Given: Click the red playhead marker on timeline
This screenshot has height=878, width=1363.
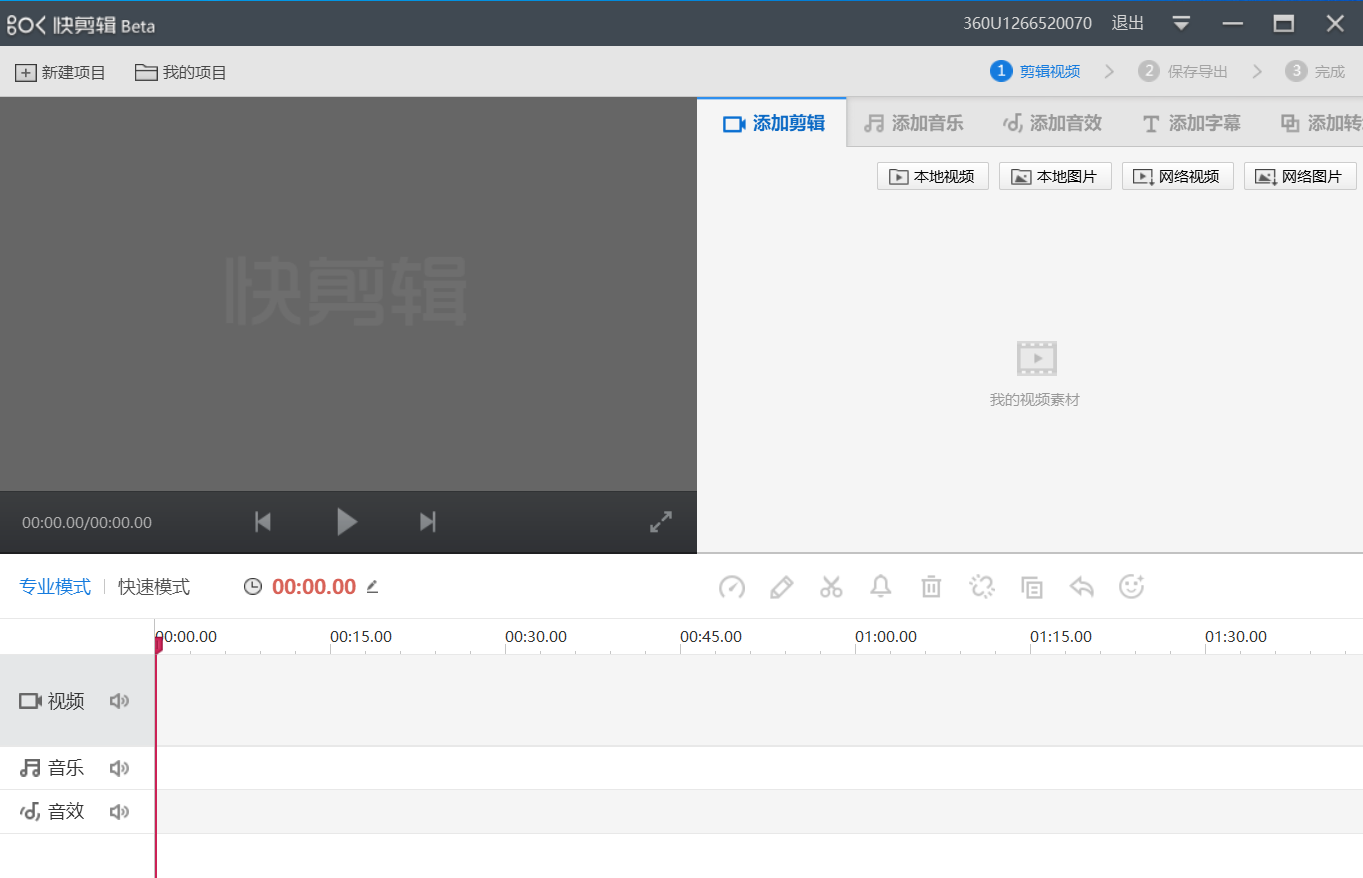Looking at the screenshot, I should [x=158, y=645].
